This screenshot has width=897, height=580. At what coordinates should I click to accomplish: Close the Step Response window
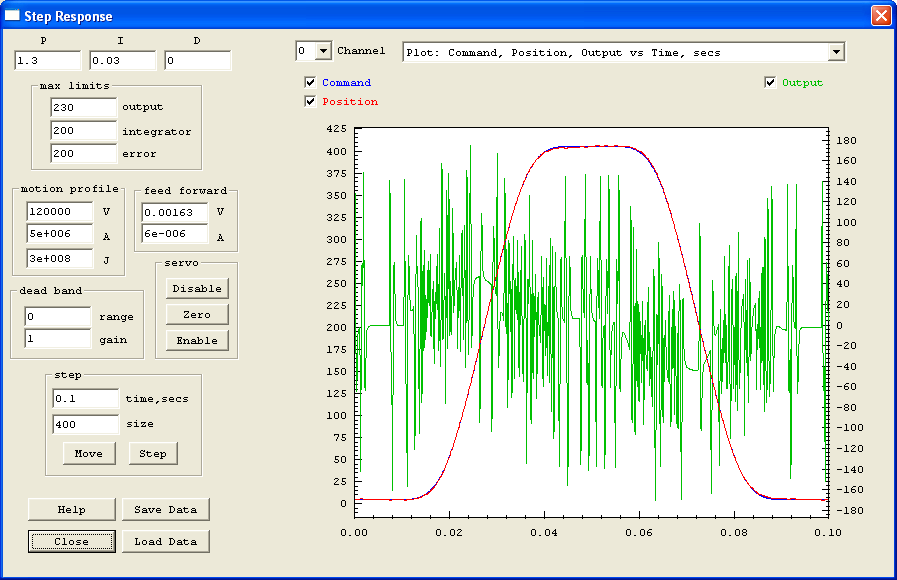point(880,16)
